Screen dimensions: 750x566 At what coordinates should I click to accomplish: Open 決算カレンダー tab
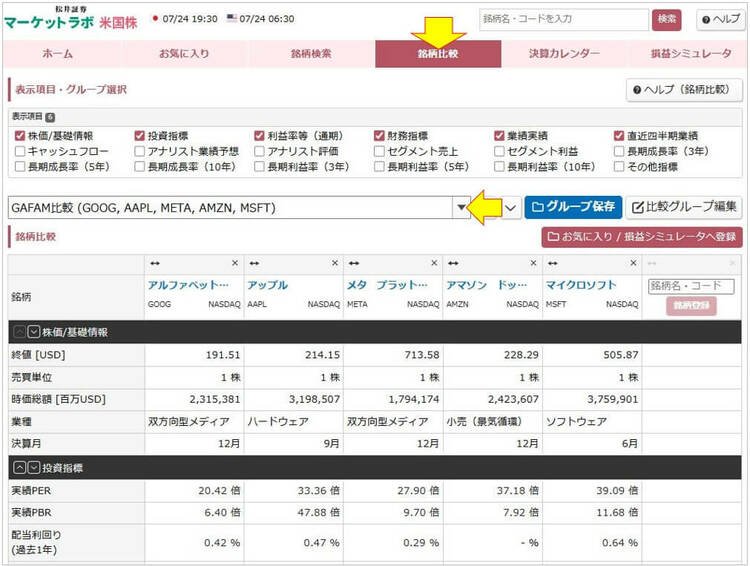click(564, 54)
